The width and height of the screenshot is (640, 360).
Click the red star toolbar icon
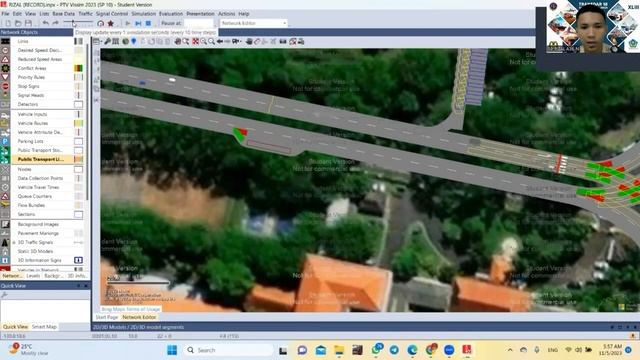tap(110, 23)
